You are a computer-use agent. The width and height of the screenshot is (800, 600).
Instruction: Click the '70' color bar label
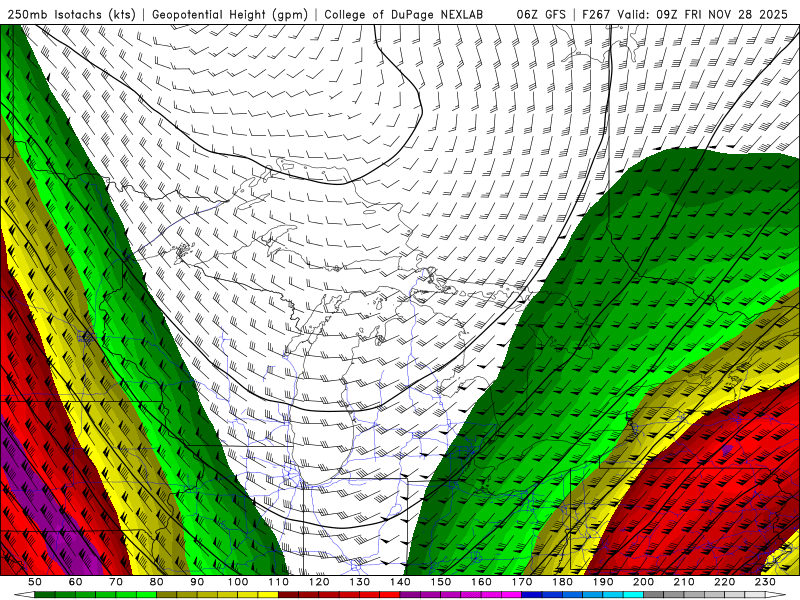[x=116, y=582]
